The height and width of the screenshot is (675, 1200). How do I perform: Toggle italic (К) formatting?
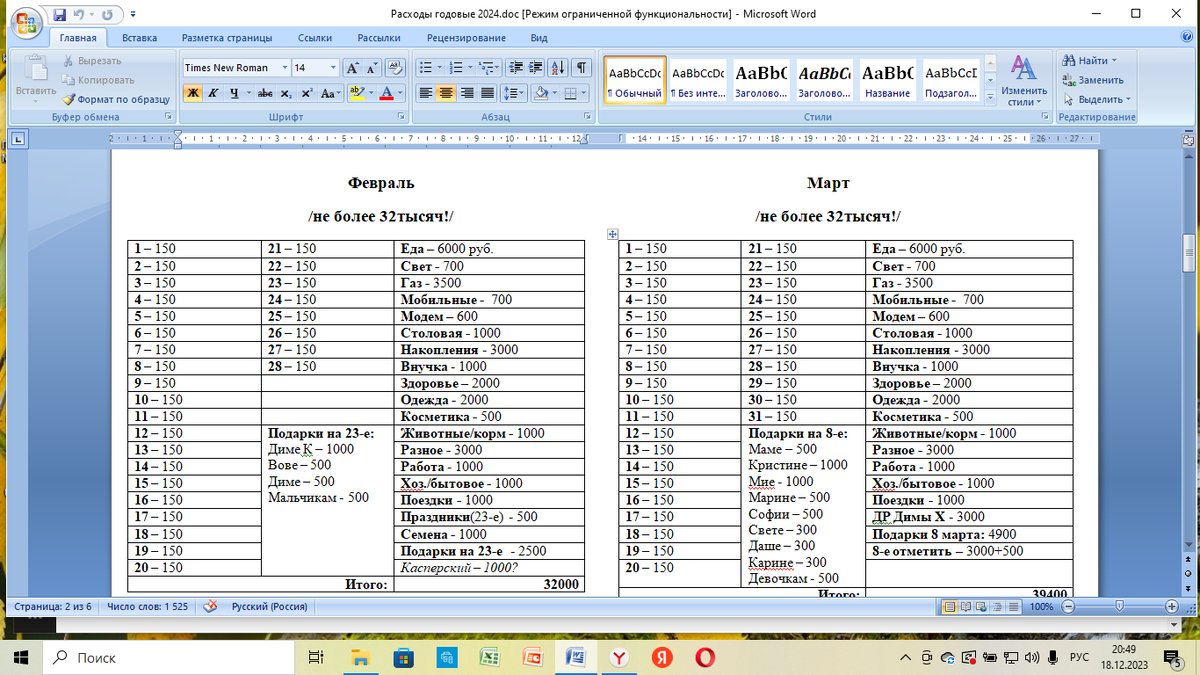point(213,93)
